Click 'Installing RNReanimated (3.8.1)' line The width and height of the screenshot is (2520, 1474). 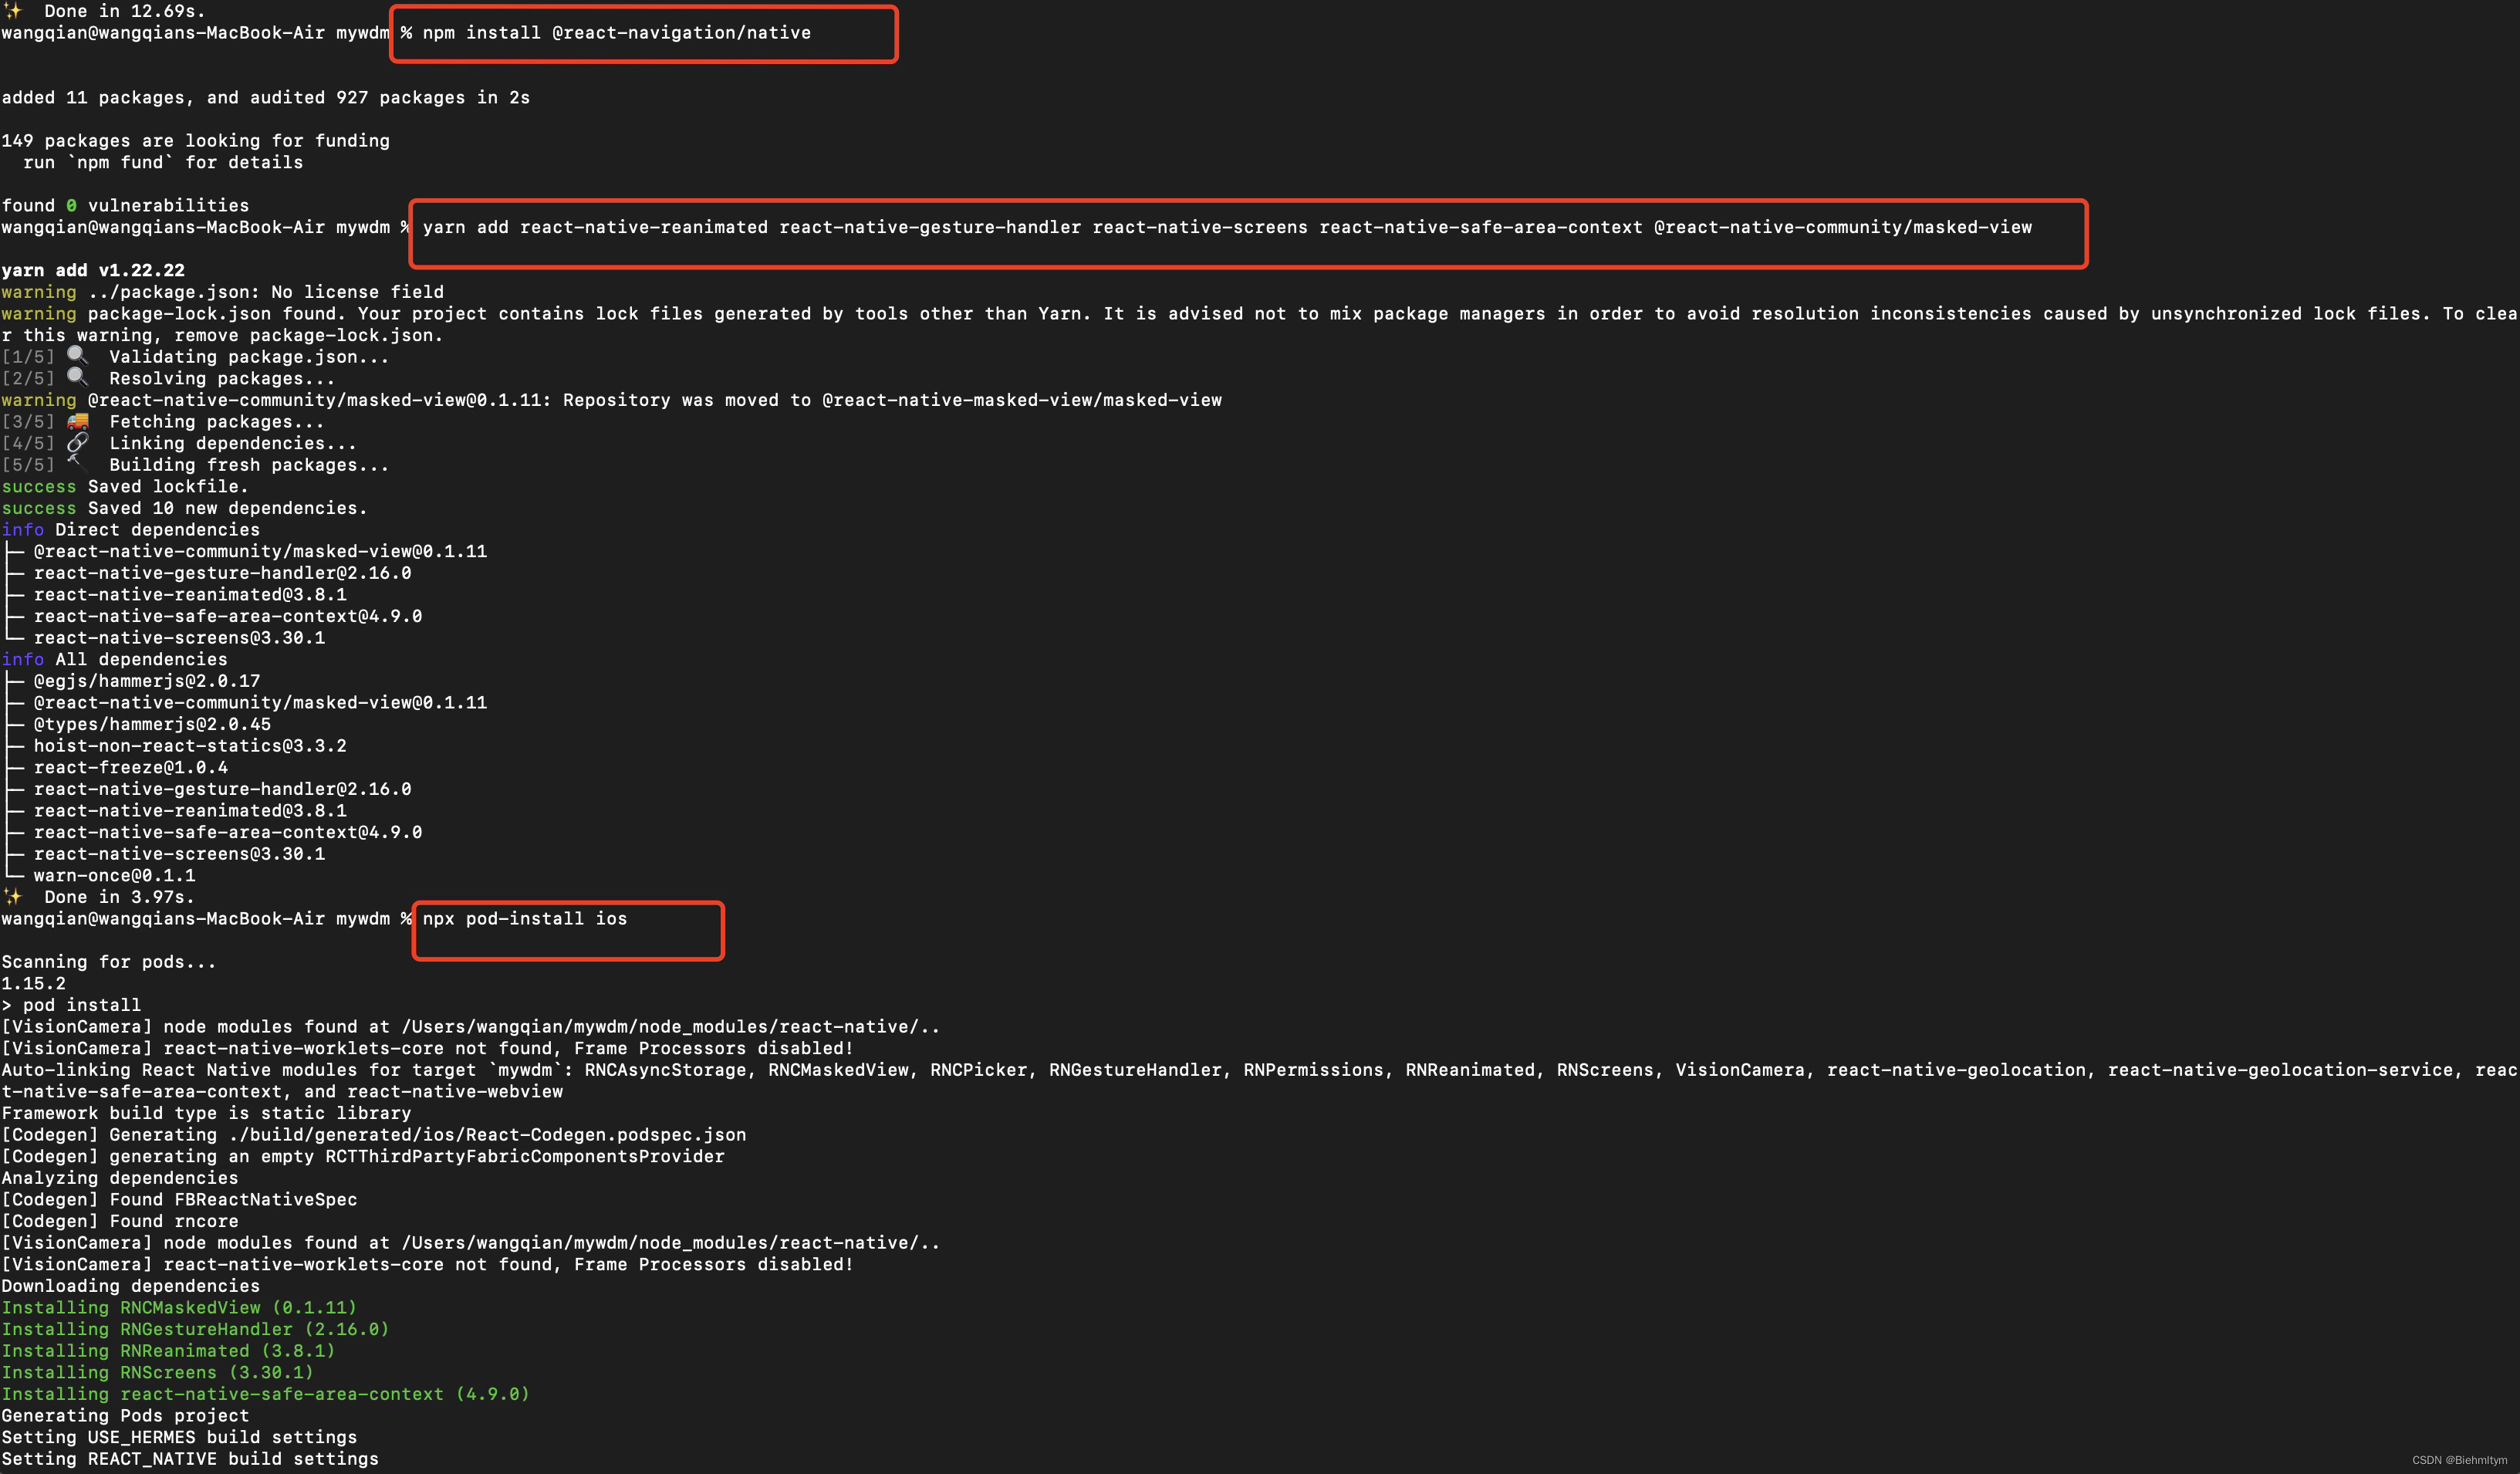(169, 1351)
